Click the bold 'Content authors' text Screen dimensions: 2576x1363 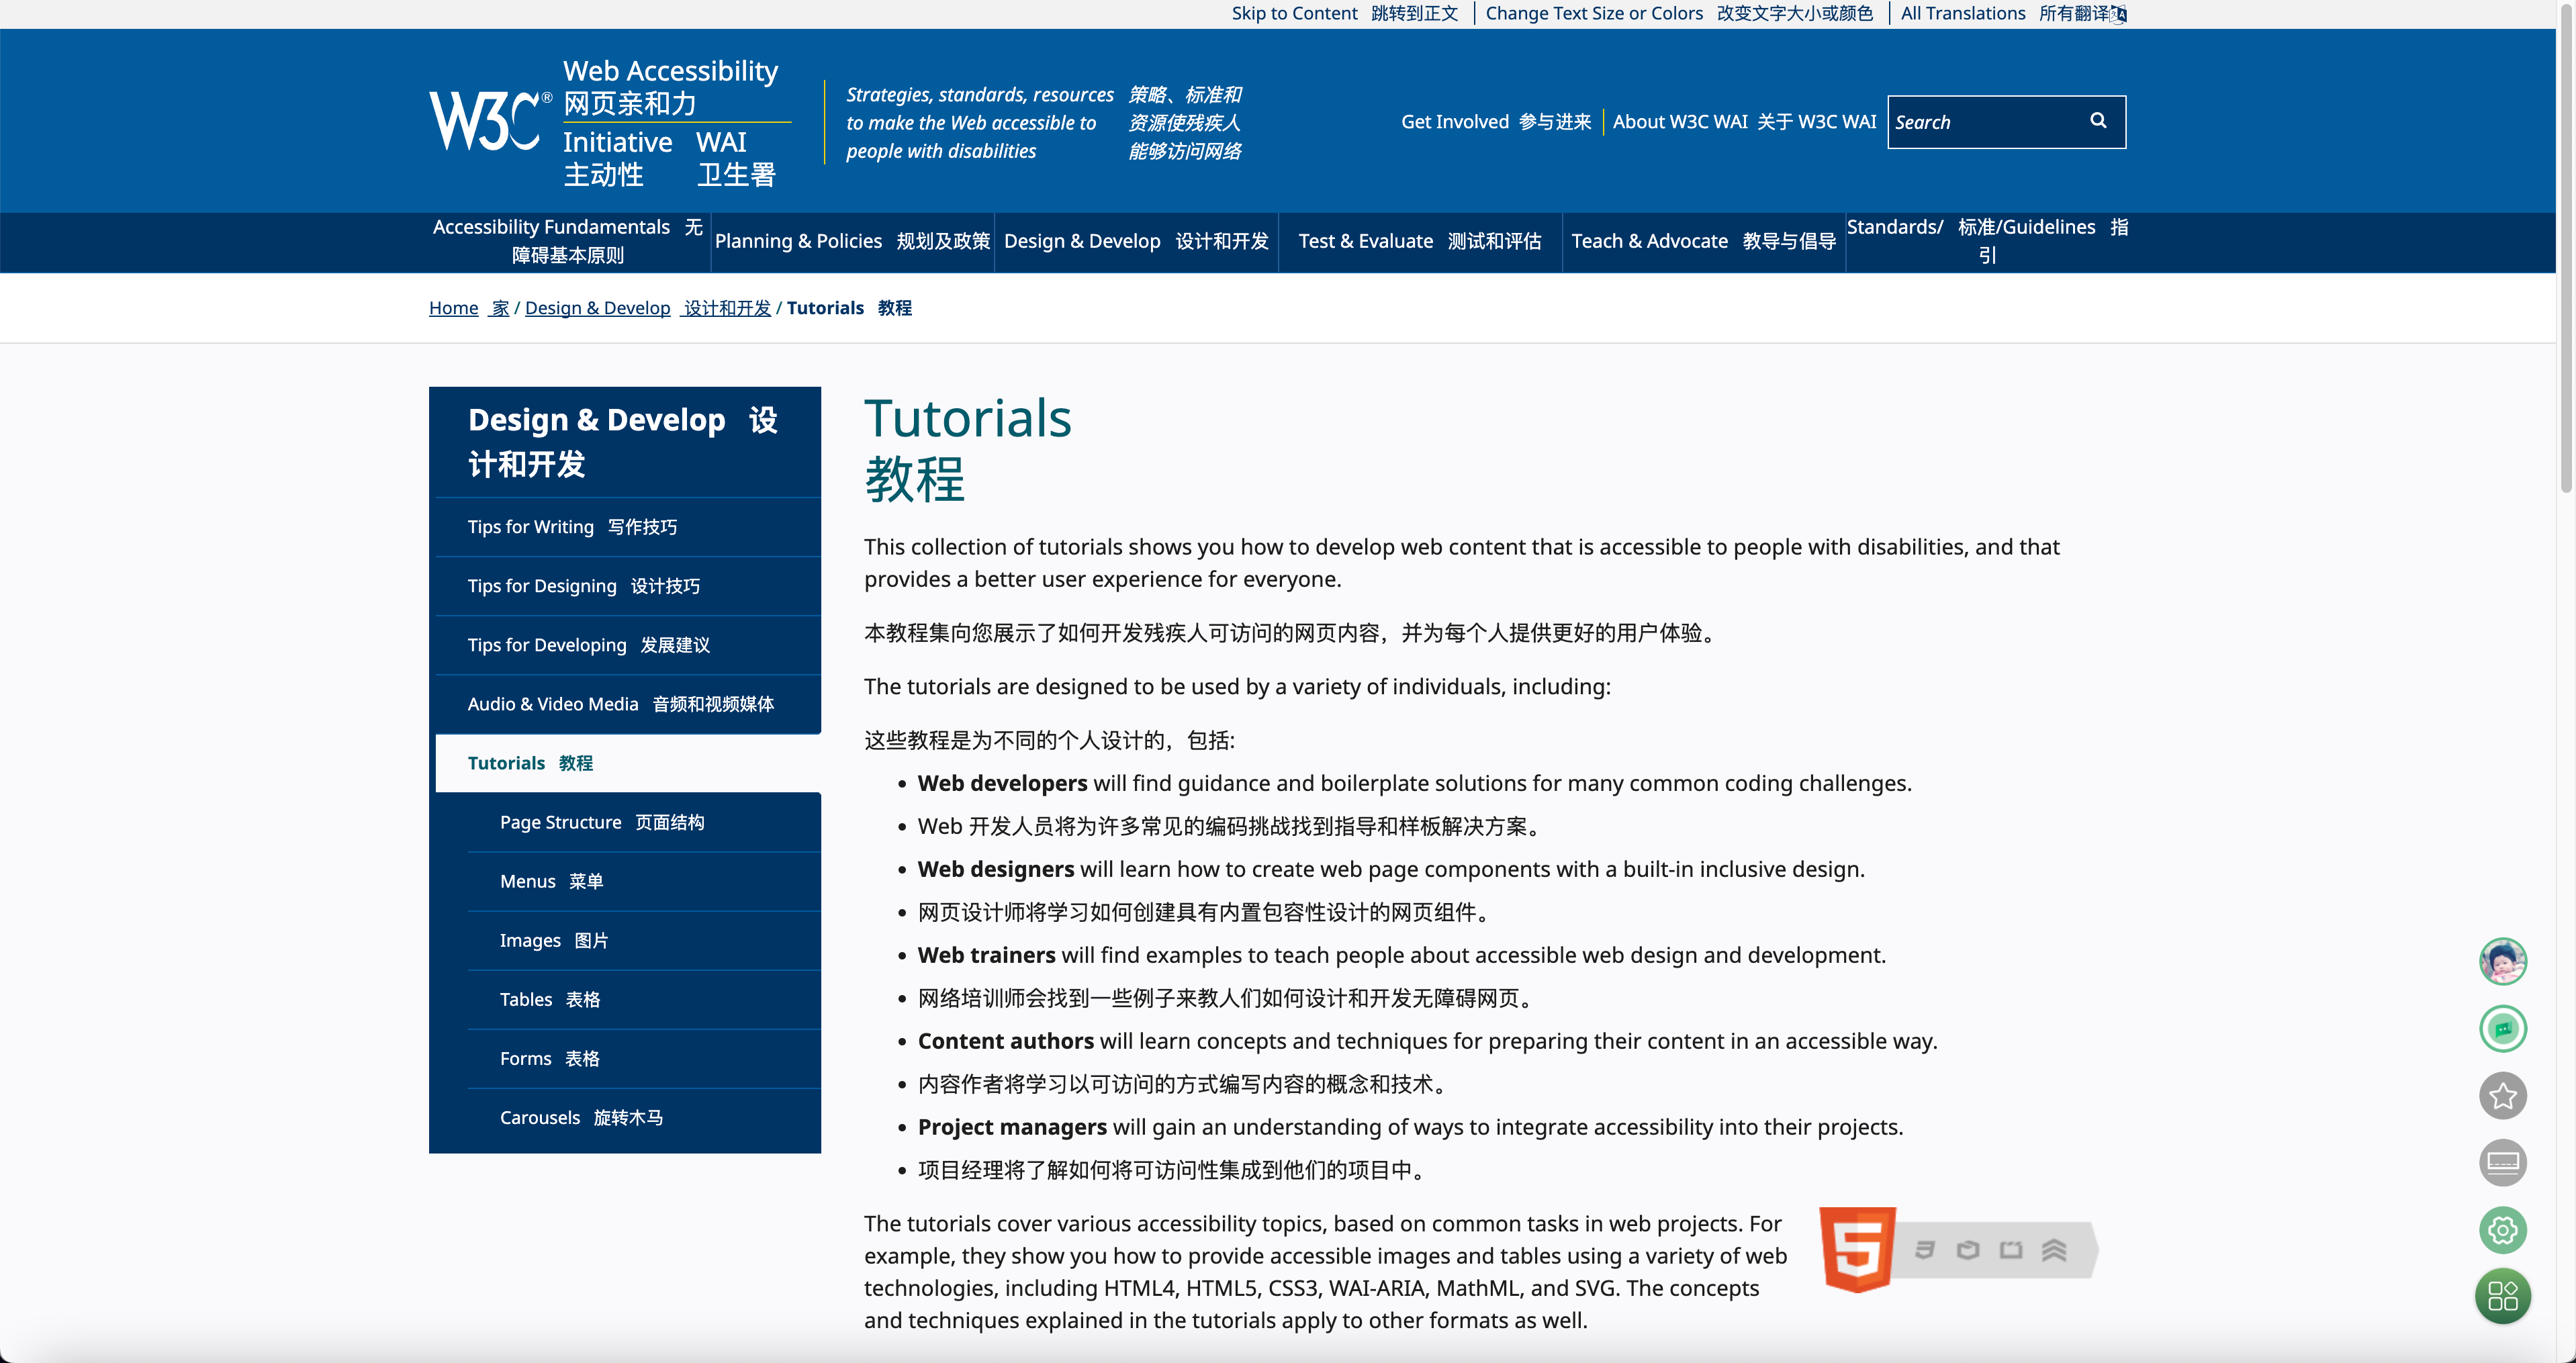pos(1006,1041)
